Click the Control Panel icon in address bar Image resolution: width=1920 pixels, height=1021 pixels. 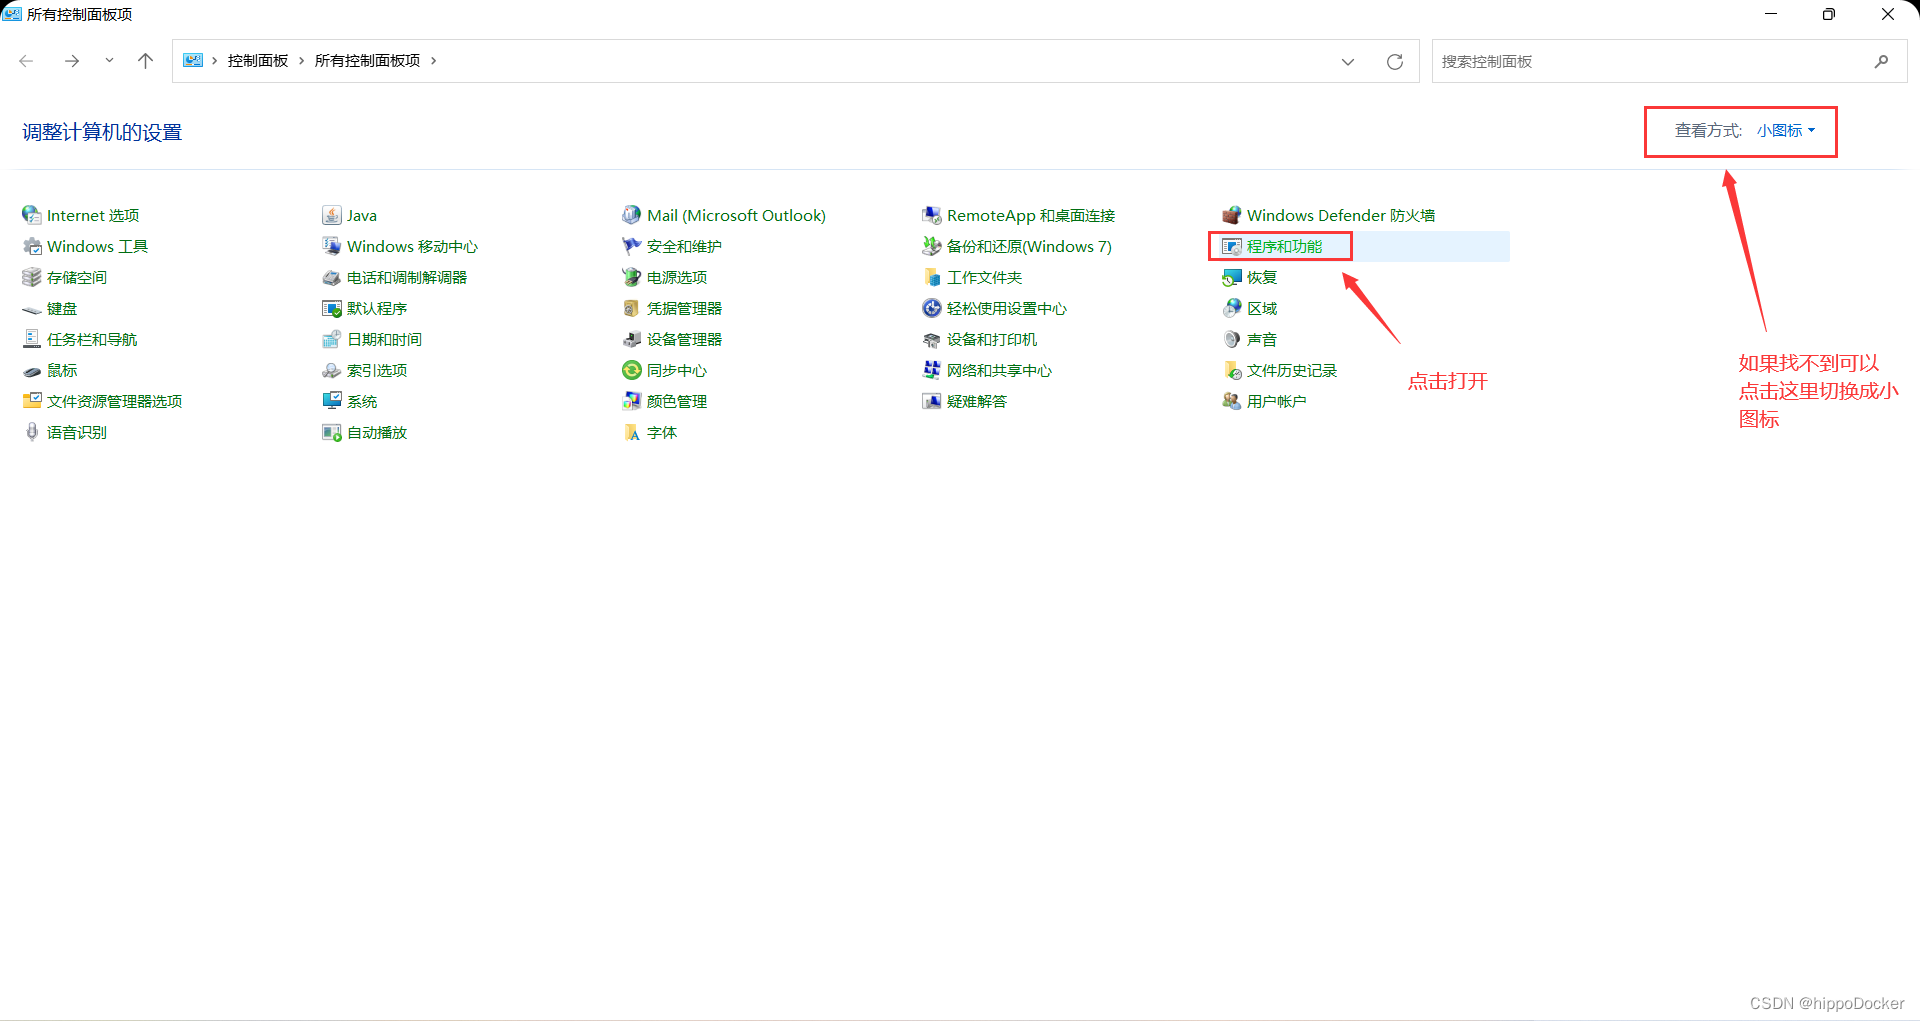[193, 61]
